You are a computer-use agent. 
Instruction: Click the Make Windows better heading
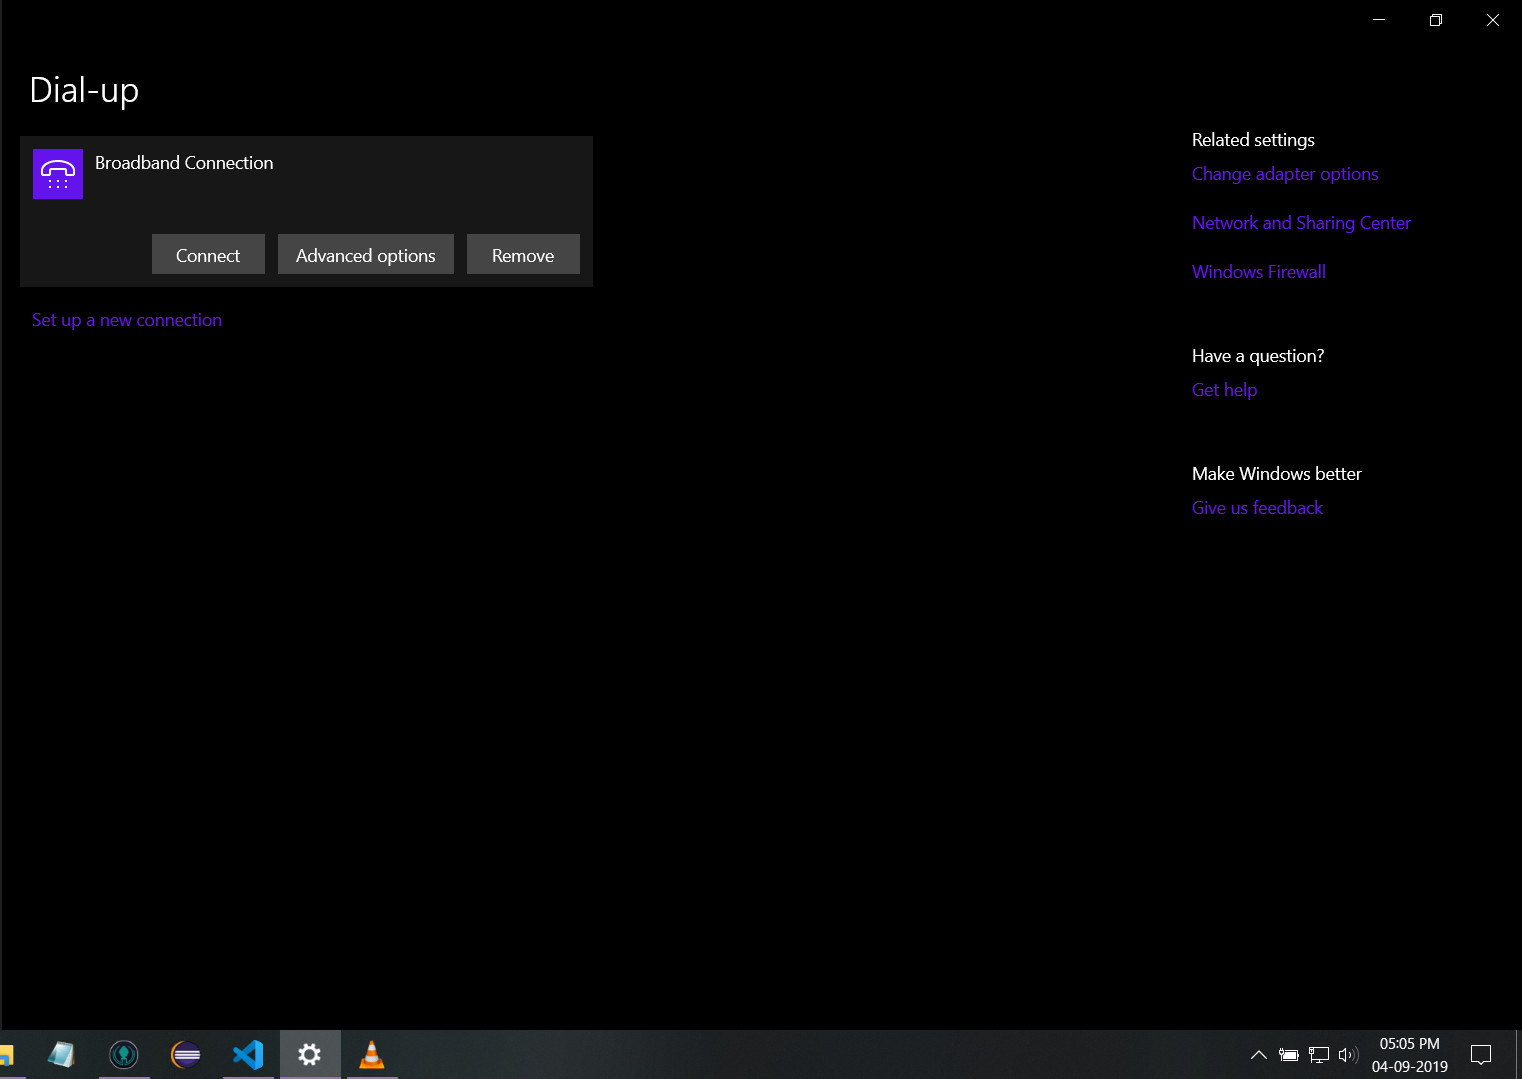(1277, 474)
